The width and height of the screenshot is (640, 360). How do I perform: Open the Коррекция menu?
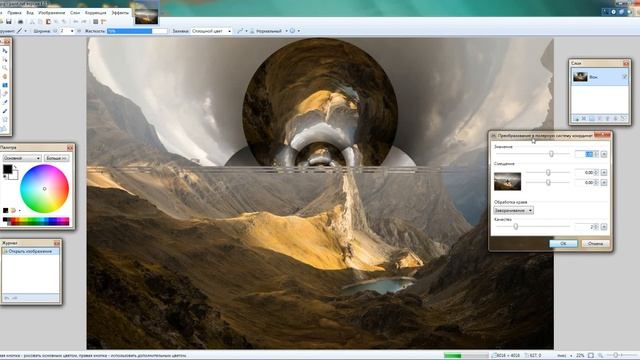(x=95, y=13)
